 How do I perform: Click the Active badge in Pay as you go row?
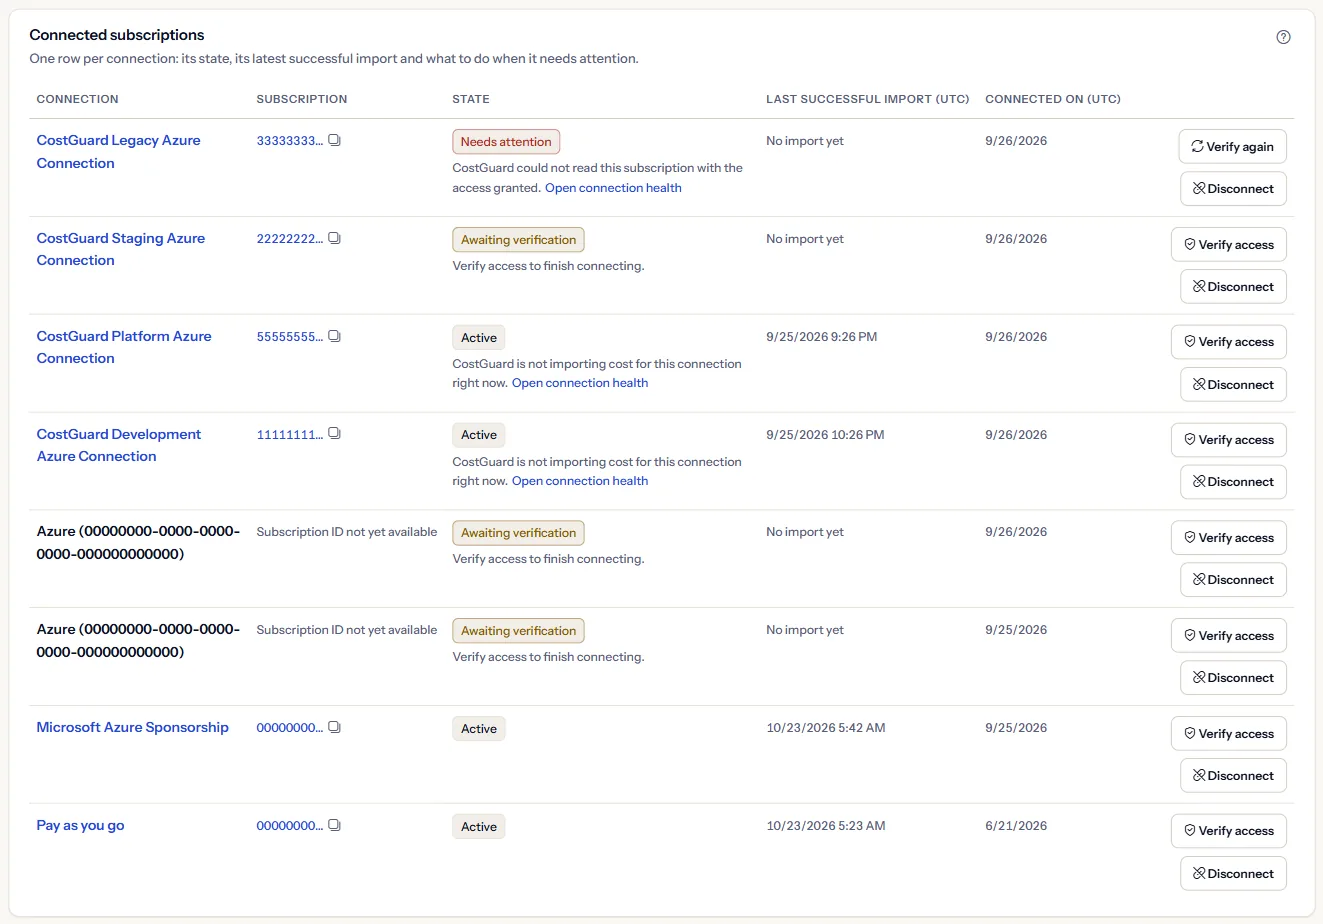click(479, 827)
